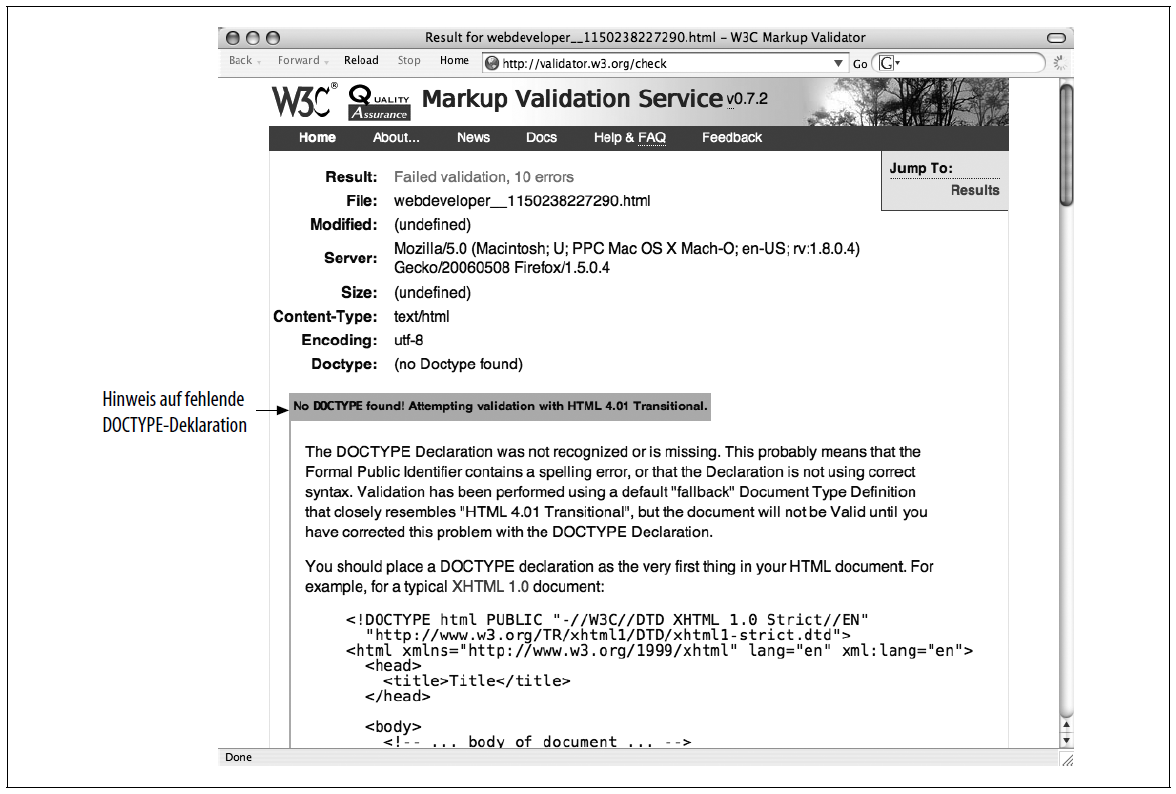Click the file name webdeveloper__1150238227290.html

522,201
